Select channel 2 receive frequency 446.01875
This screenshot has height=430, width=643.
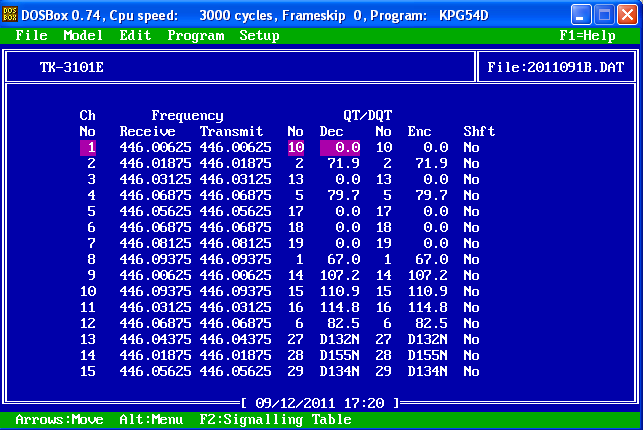click(155, 164)
